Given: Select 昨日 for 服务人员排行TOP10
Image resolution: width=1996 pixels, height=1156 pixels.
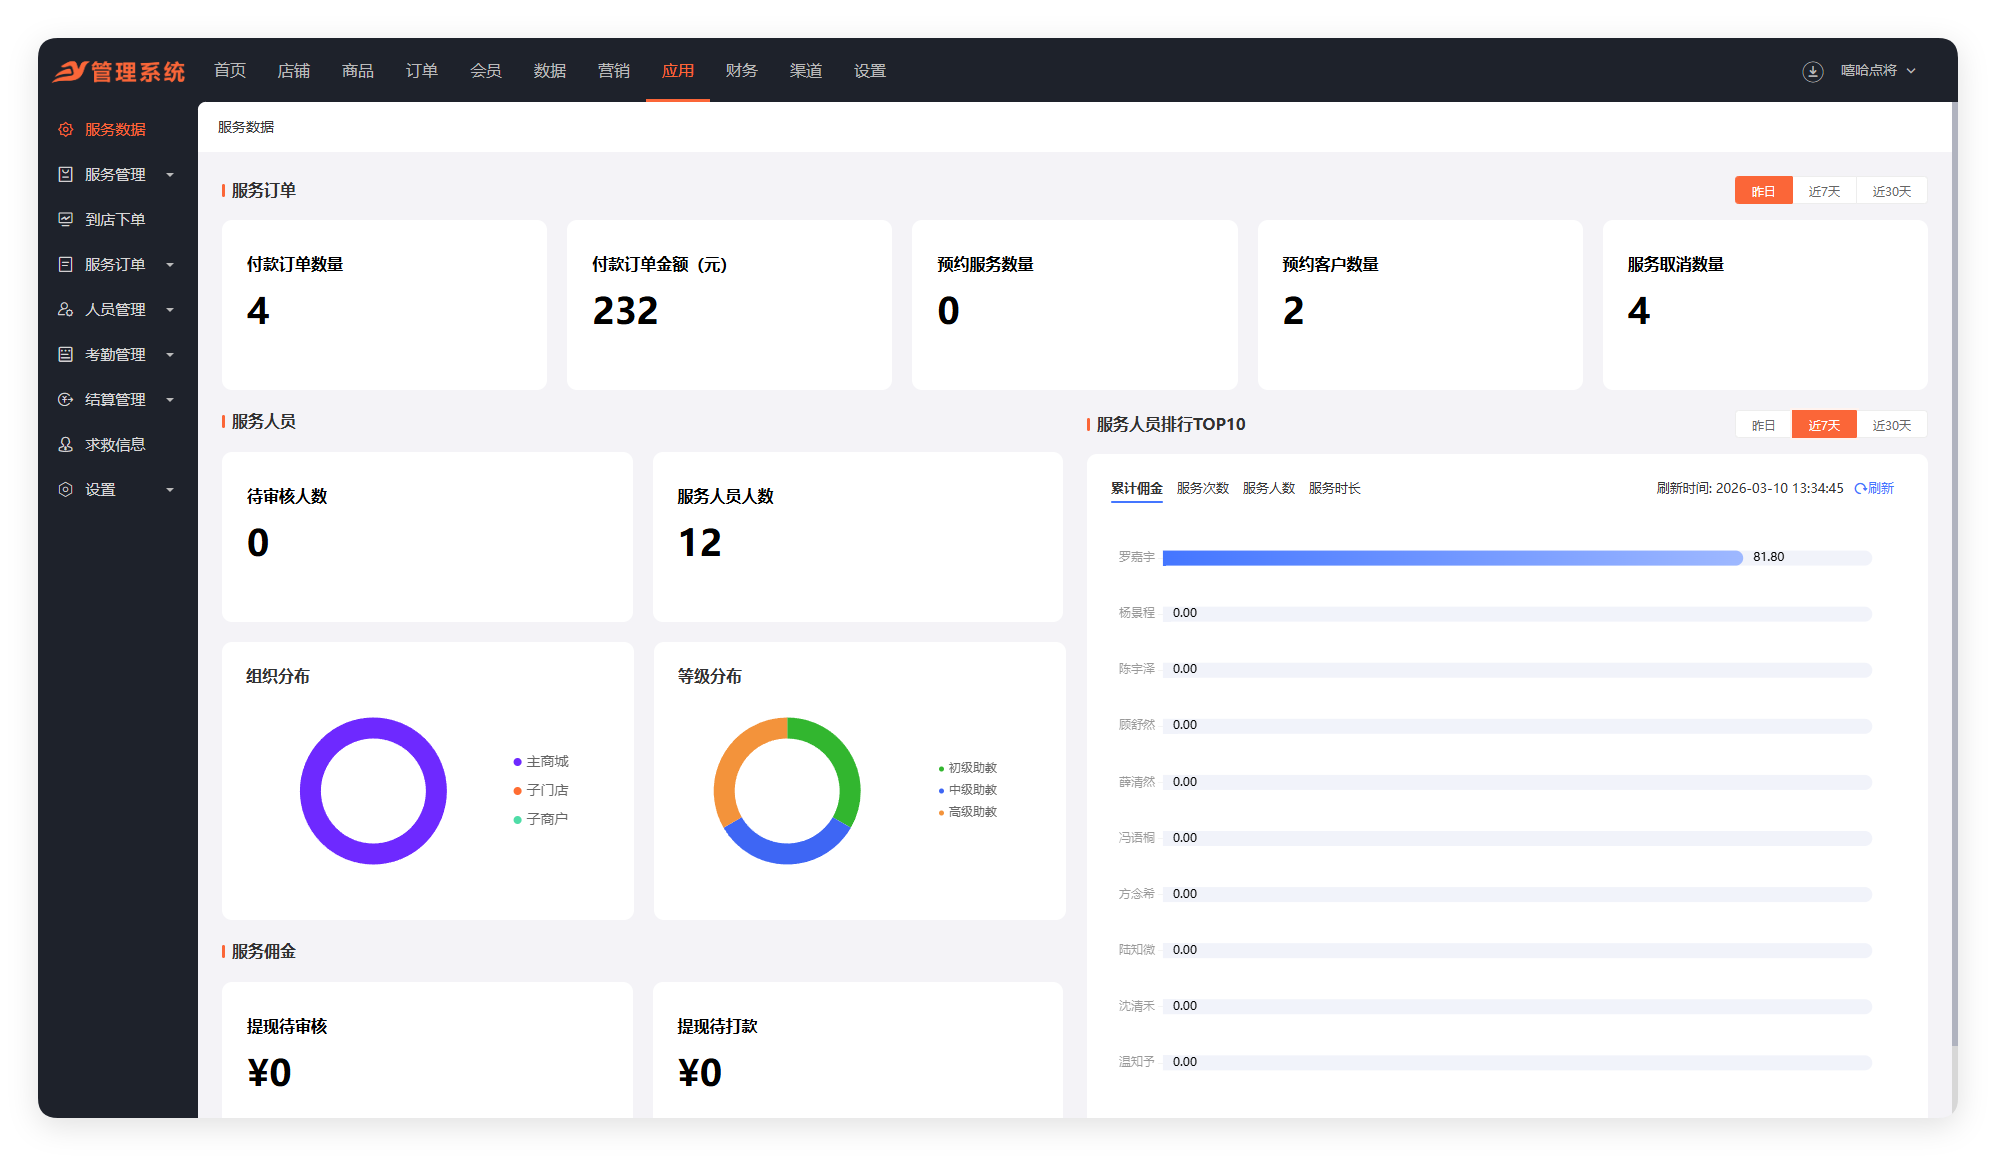Looking at the screenshot, I should (x=1763, y=425).
